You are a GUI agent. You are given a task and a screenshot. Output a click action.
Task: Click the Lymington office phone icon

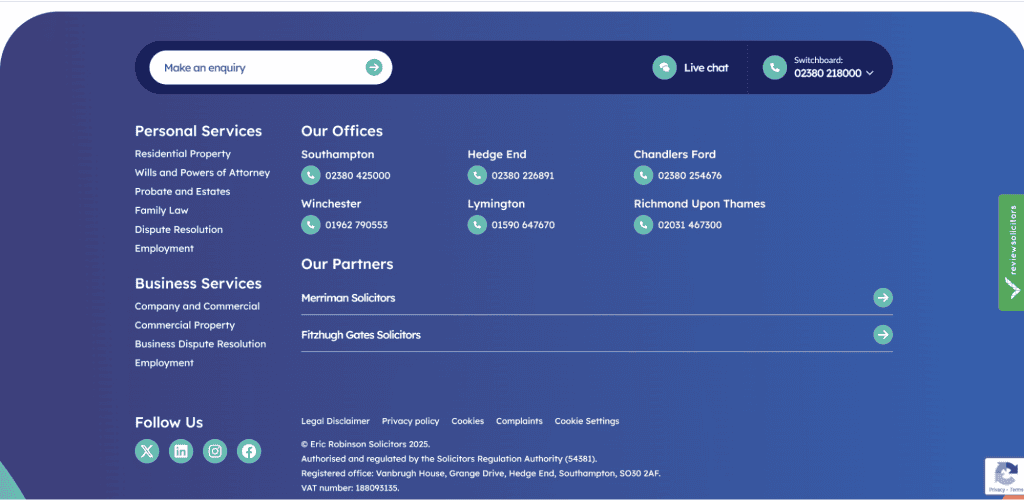(477, 225)
